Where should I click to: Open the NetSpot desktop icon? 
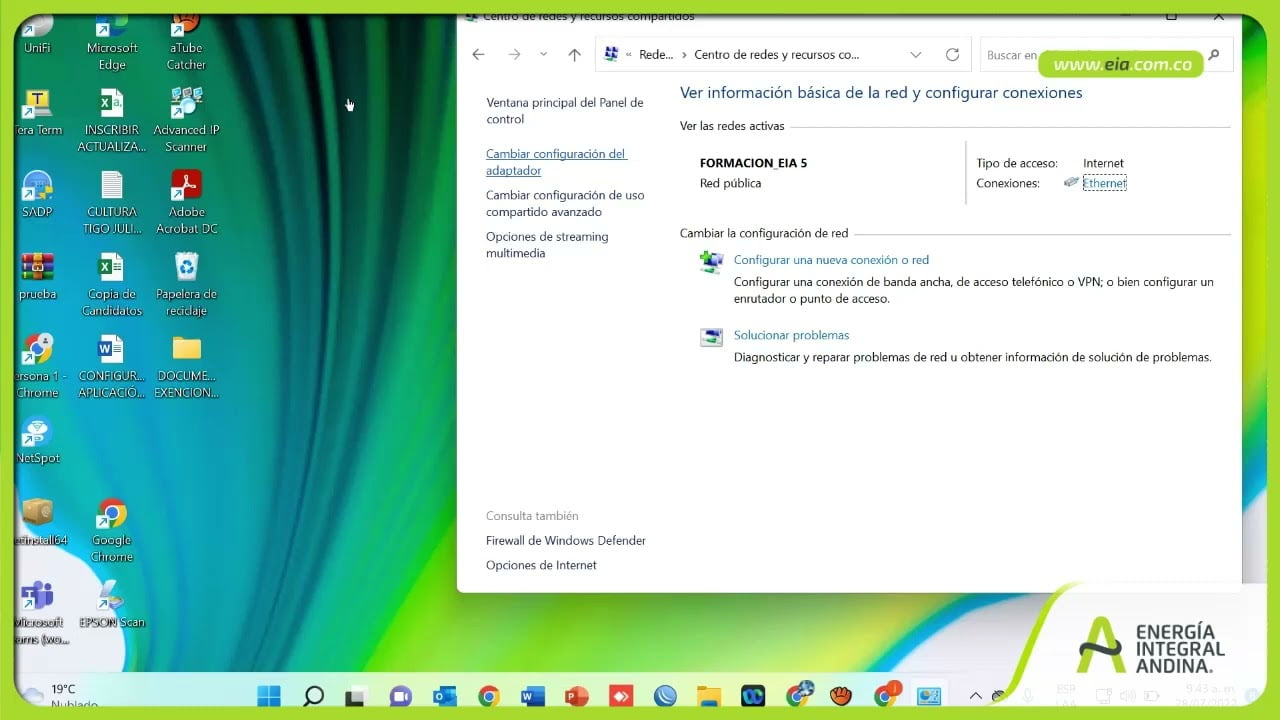37,433
